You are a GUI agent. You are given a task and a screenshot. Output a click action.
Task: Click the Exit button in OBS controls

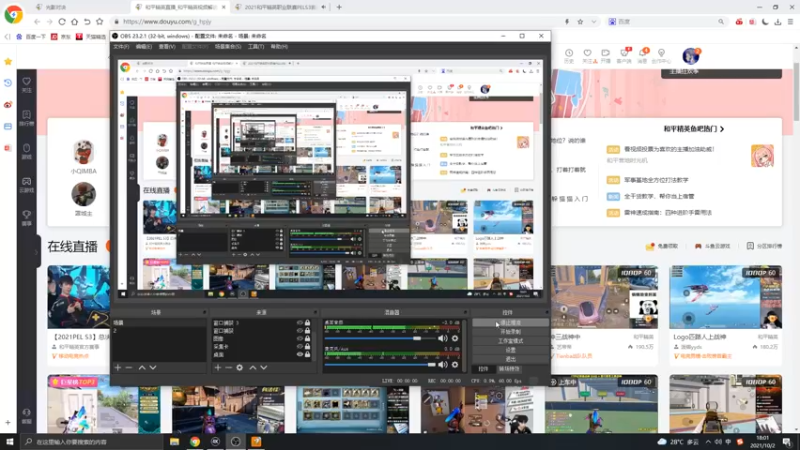click(x=510, y=359)
